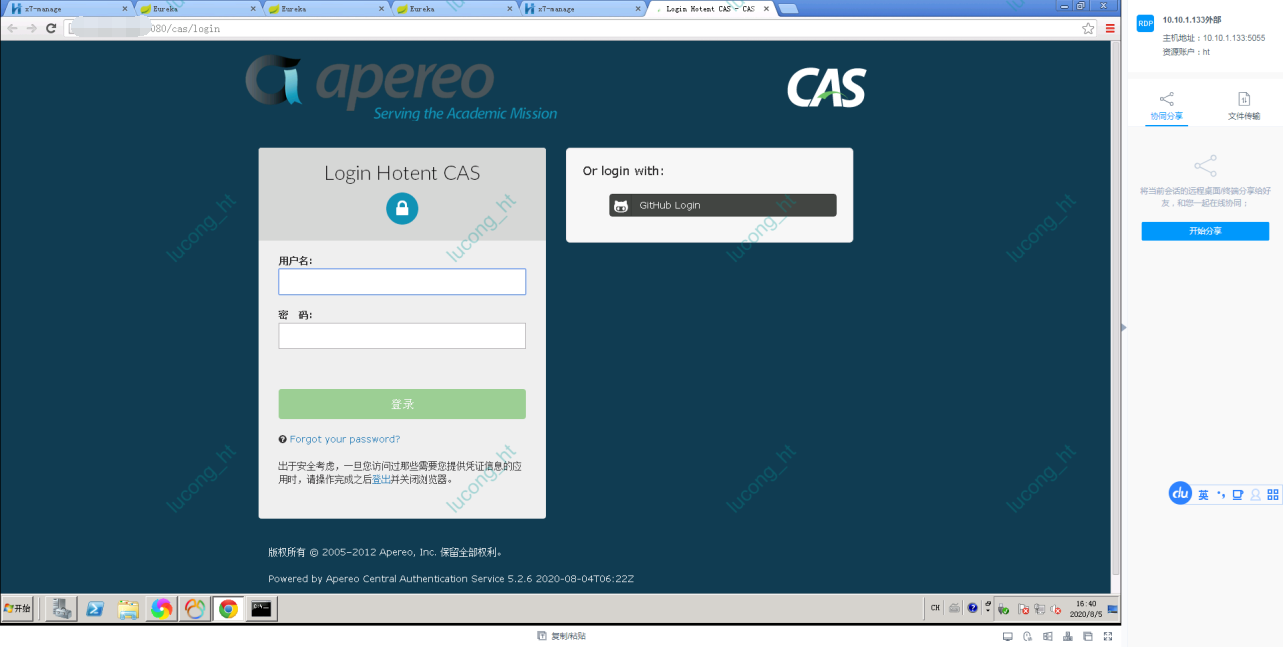Screen dimensions: 1283x647
Task: Switch to the 文件传输 file transfer tab
Action: pos(1244,107)
